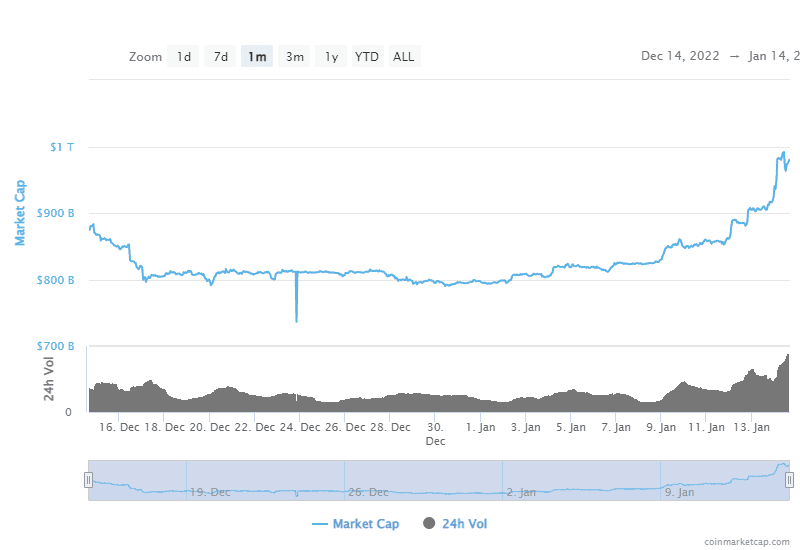Screen dimensions: 800x550
Task: Click the blue Market Cap legend line
Action: (320, 523)
